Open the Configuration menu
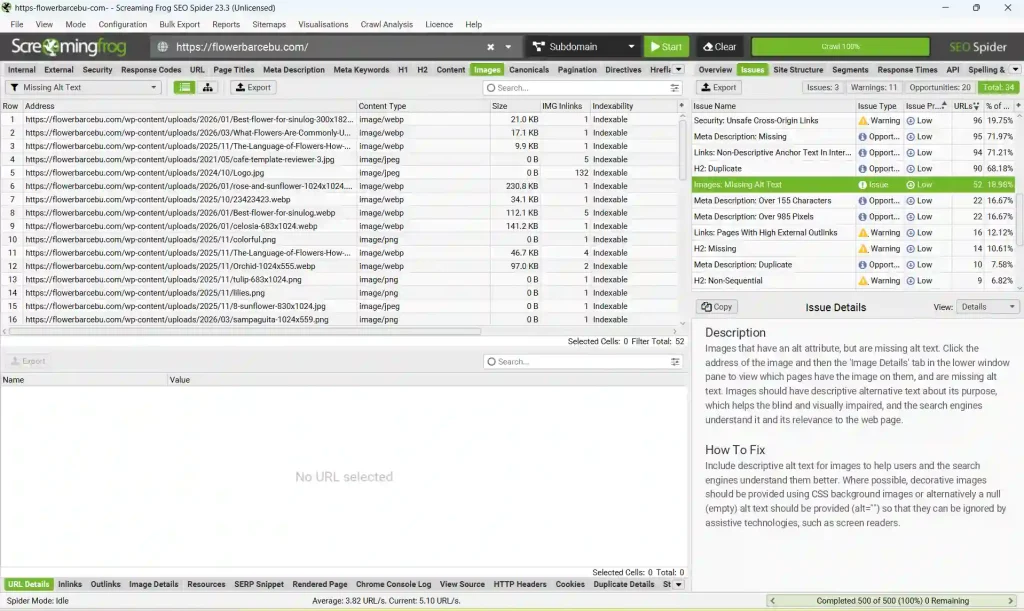Image resolution: width=1024 pixels, height=611 pixels. coord(123,24)
